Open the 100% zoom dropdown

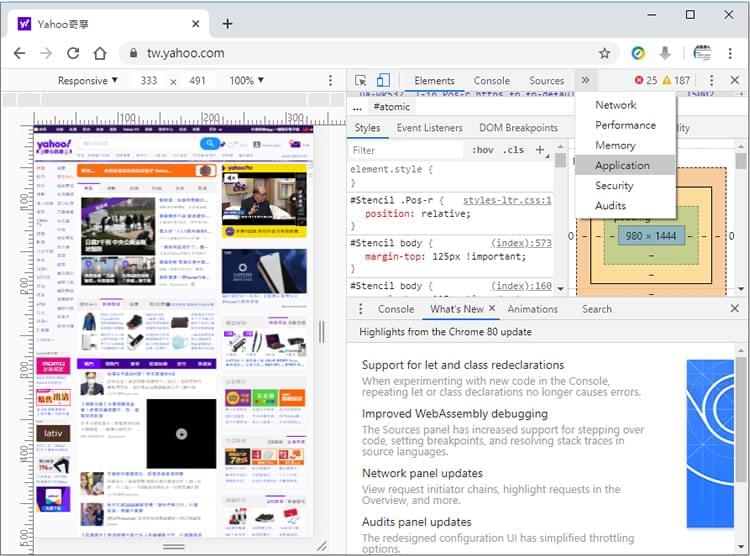(x=246, y=80)
